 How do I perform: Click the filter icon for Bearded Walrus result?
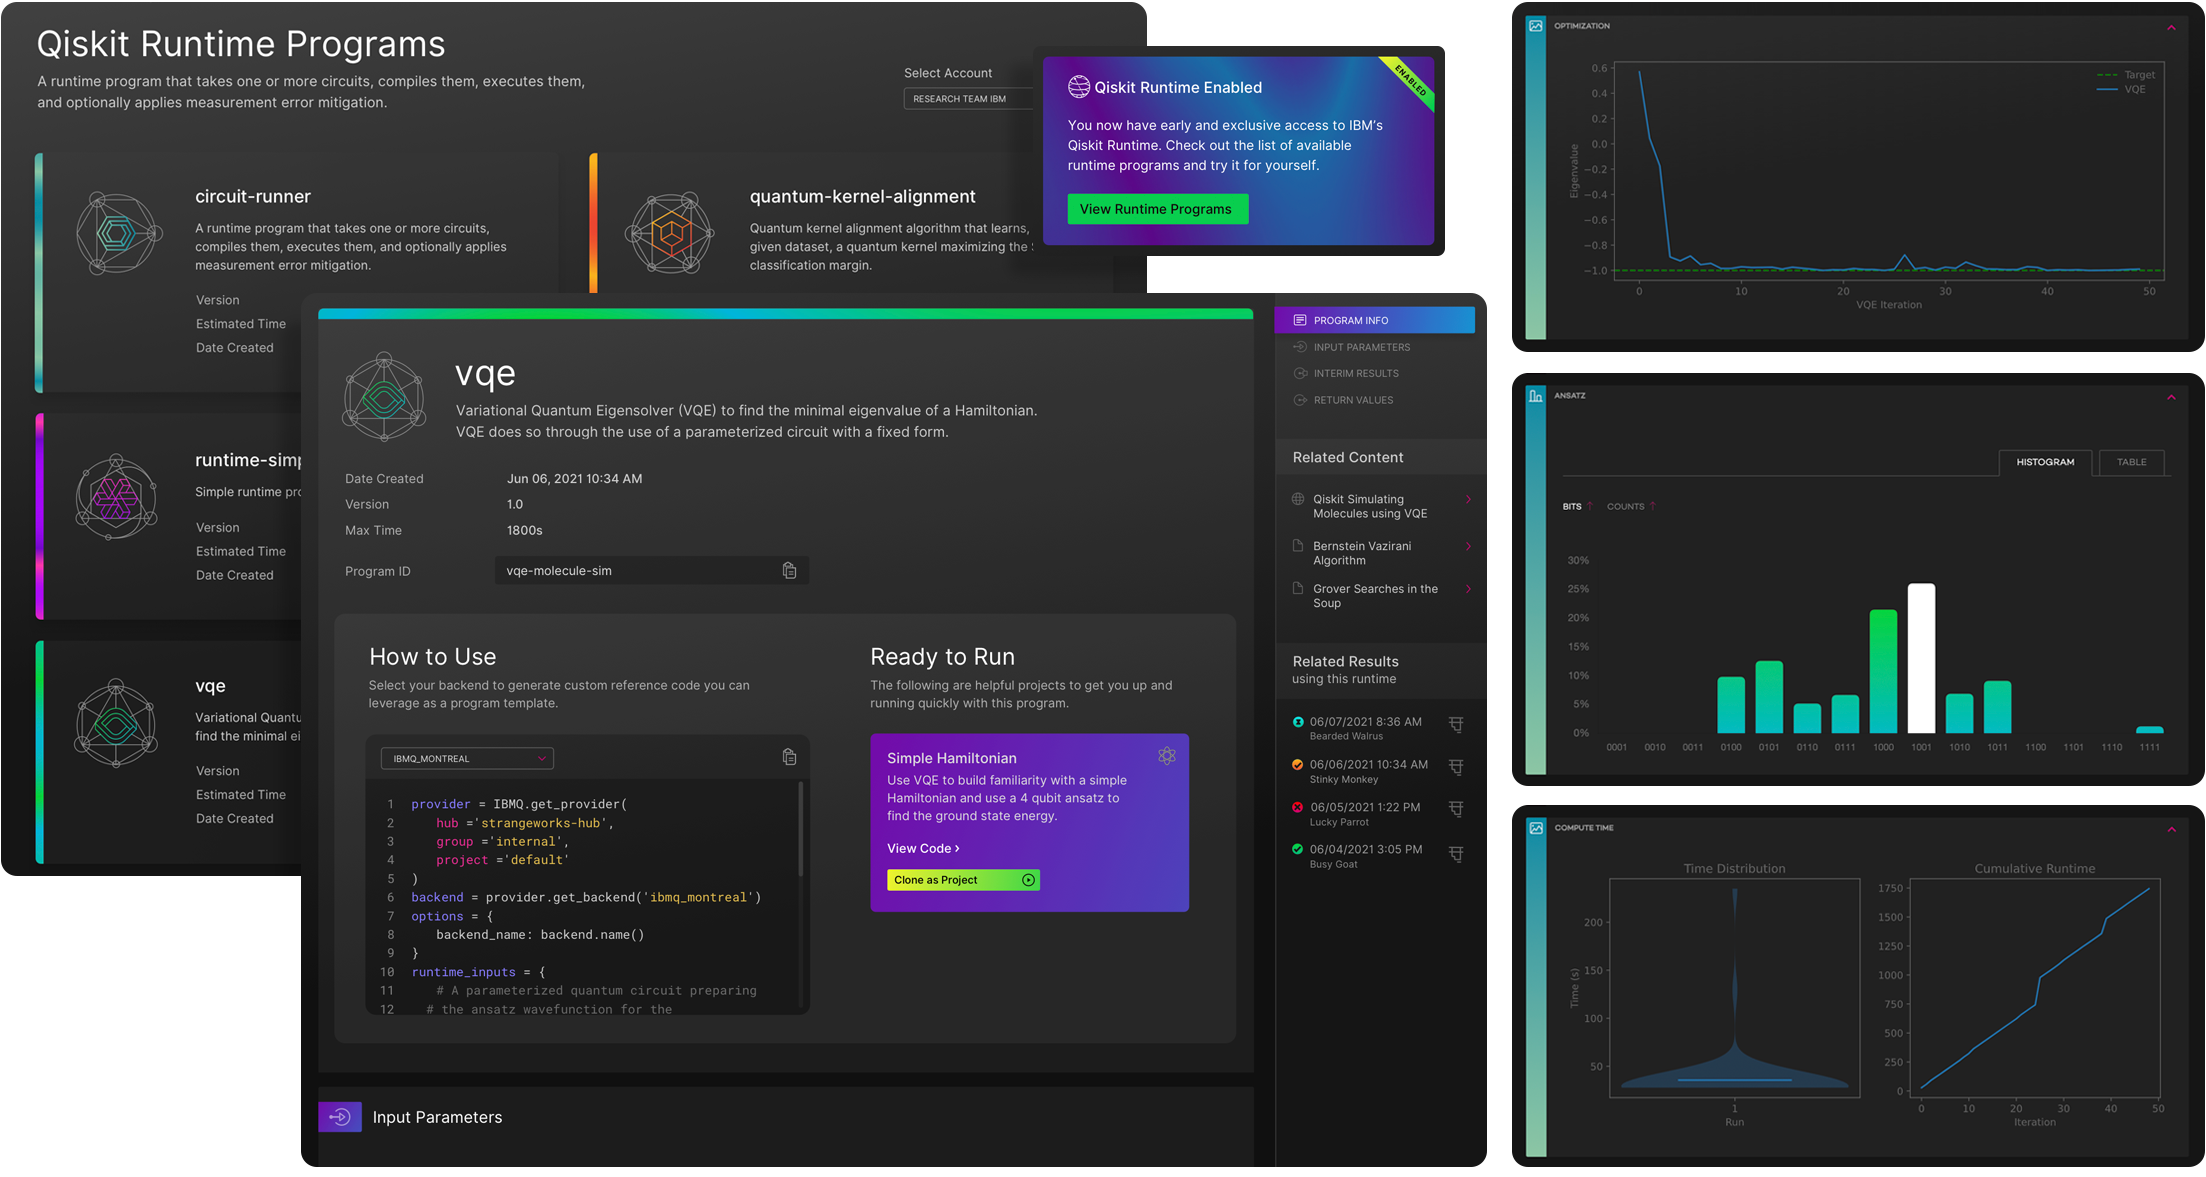(1456, 725)
